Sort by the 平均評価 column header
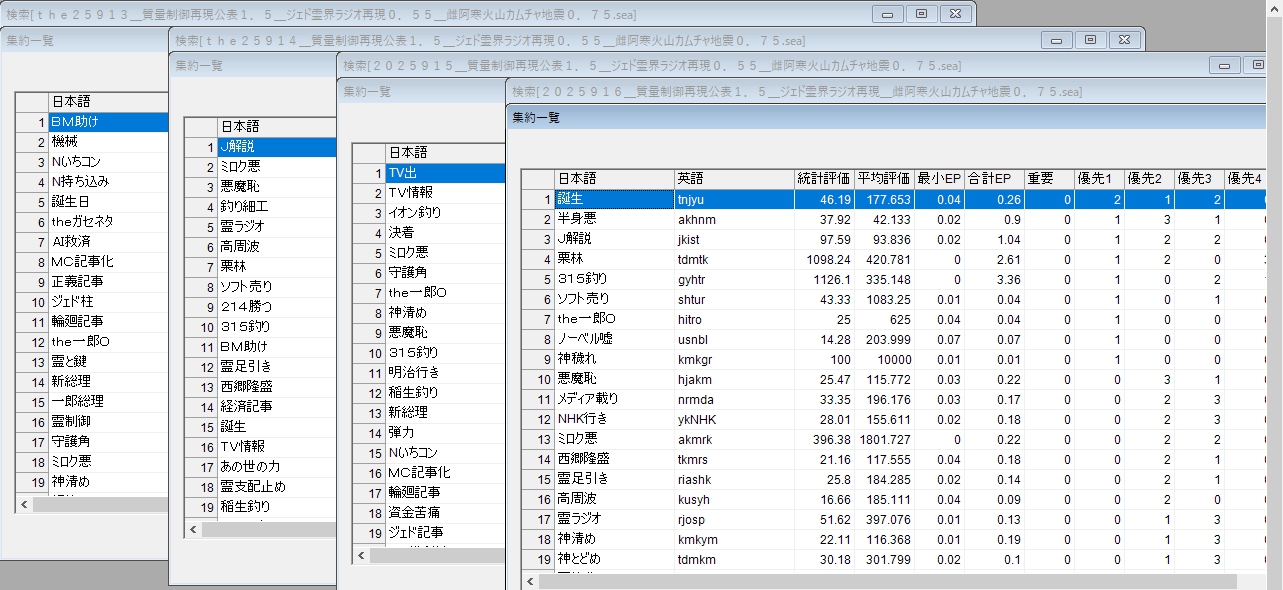Viewport: 1283px width, 590px height. click(x=883, y=178)
